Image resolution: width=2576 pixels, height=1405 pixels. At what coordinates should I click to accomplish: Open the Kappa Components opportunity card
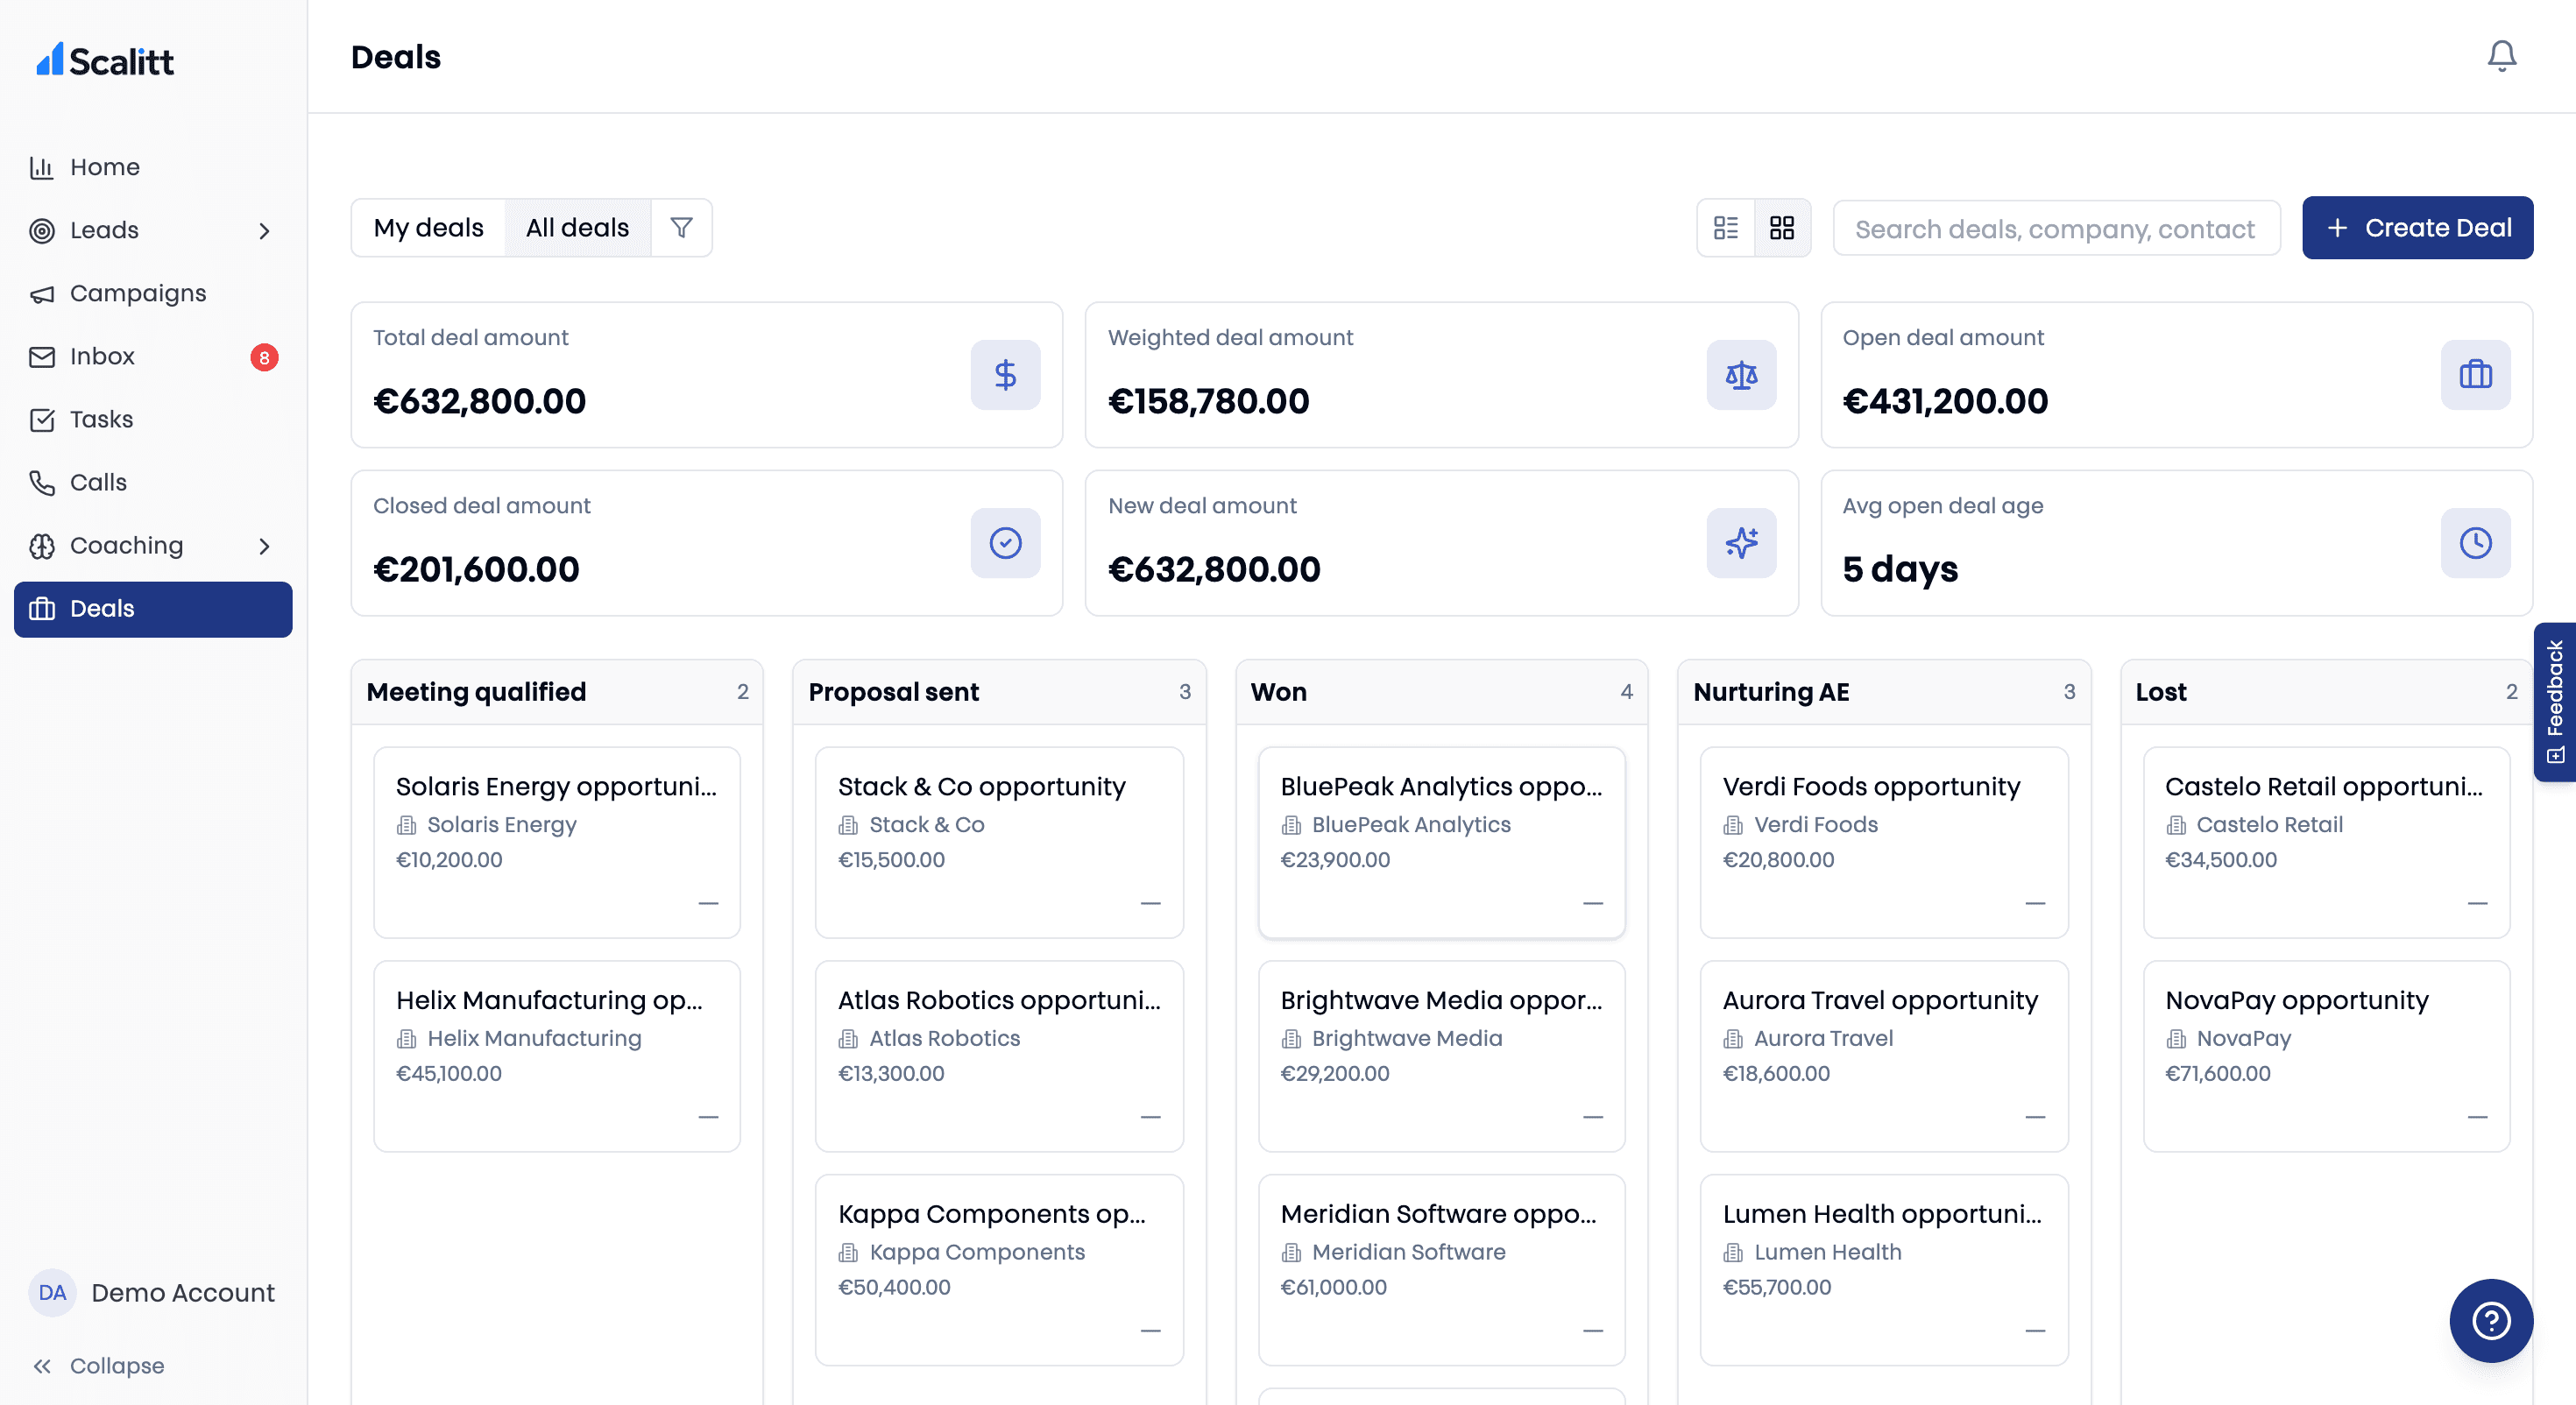pos(999,1270)
